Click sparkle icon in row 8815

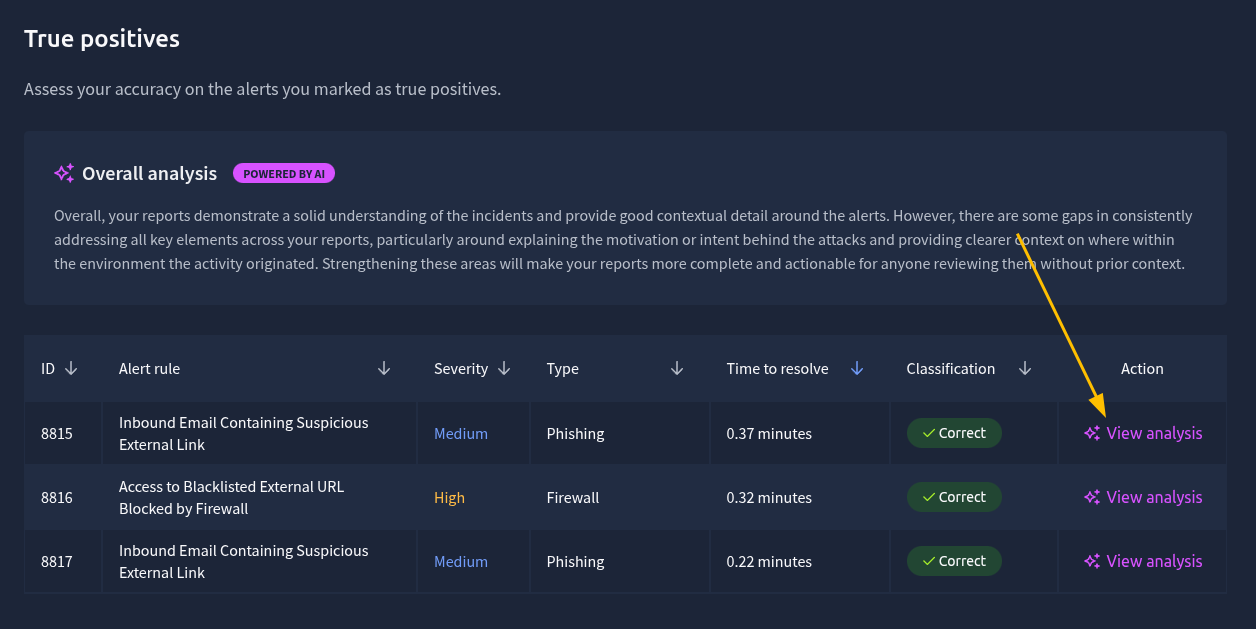[x=1092, y=433]
